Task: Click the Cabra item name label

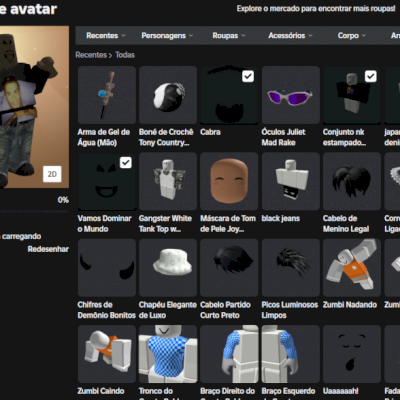Action: [x=210, y=132]
